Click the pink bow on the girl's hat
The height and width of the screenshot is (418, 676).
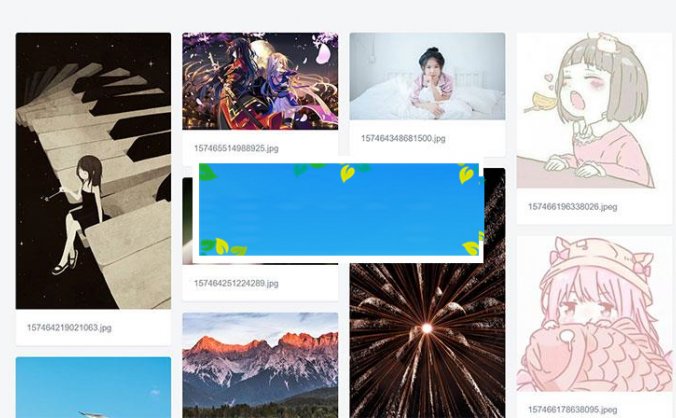(x=642, y=264)
